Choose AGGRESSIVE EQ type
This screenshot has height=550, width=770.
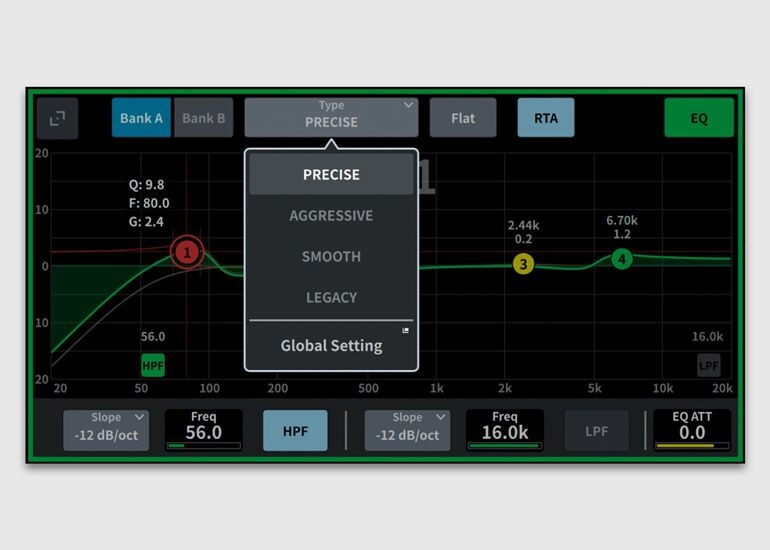[x=331, y=216]
